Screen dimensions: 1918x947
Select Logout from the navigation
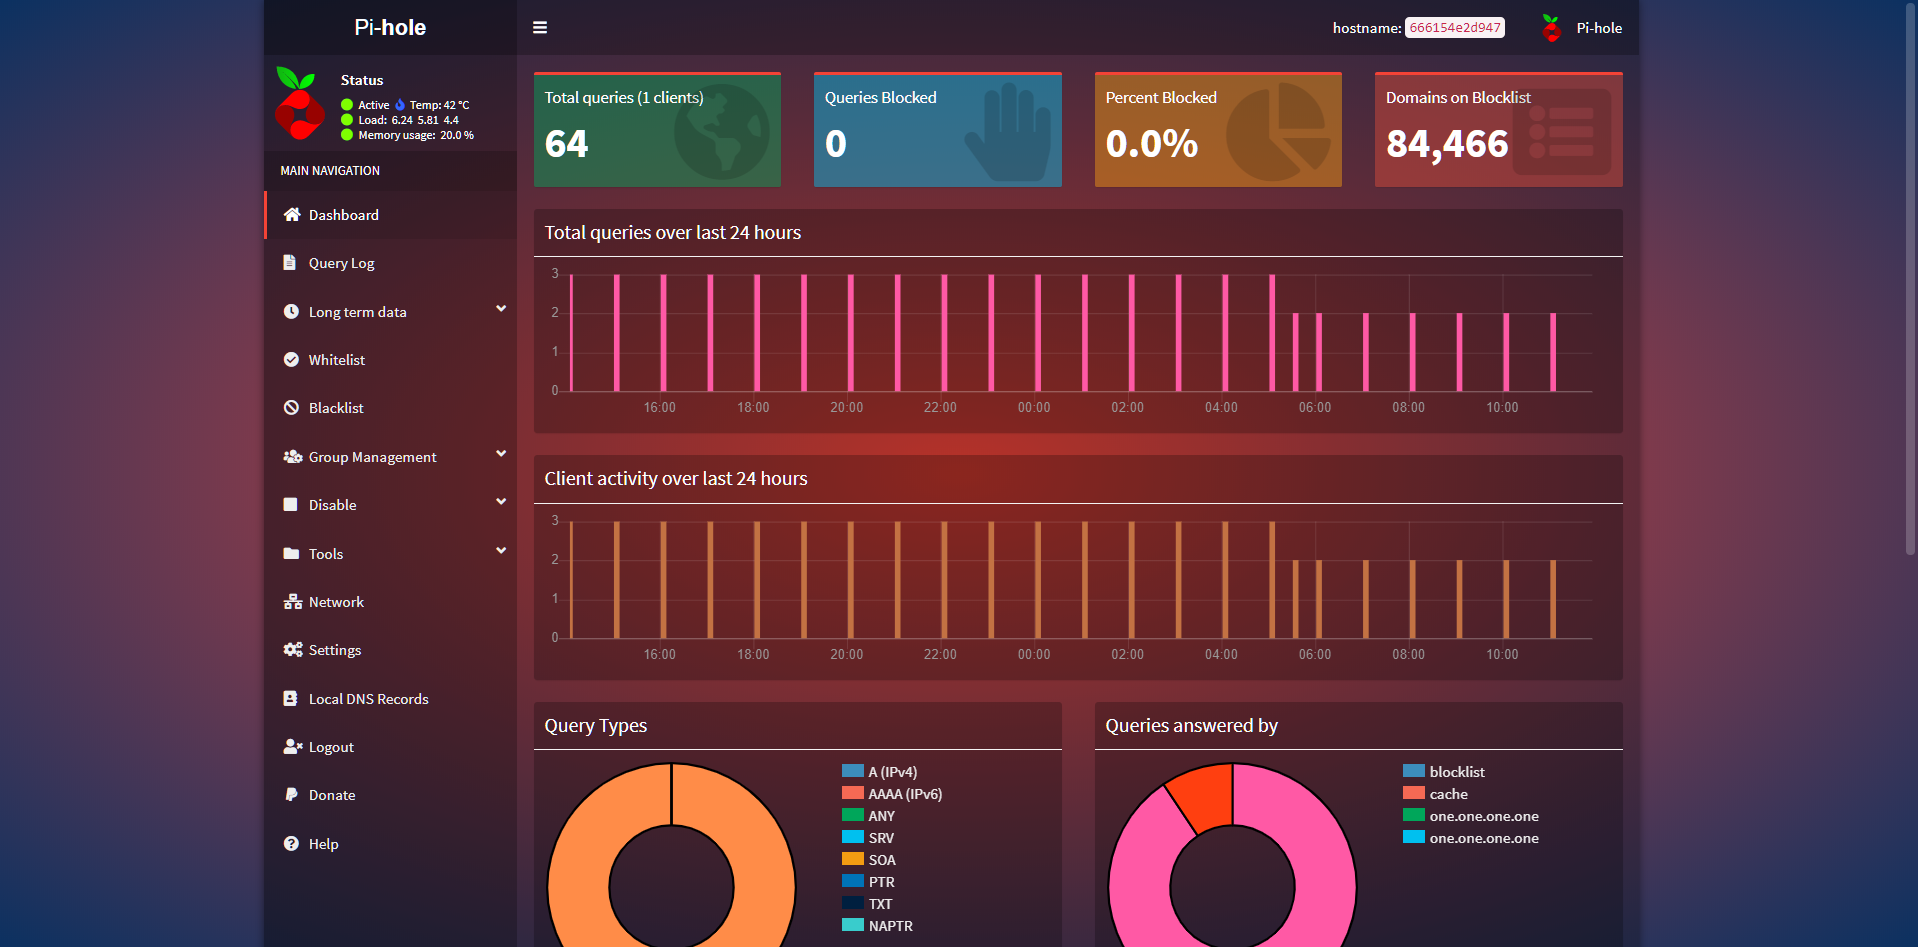pos(331,747)
